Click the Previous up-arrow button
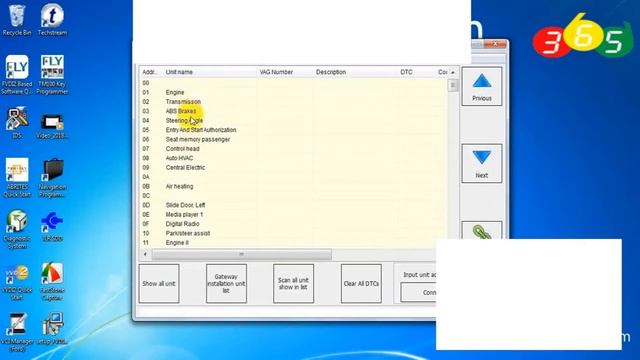This screenshot has width=640, height=360. click(482, 87)
